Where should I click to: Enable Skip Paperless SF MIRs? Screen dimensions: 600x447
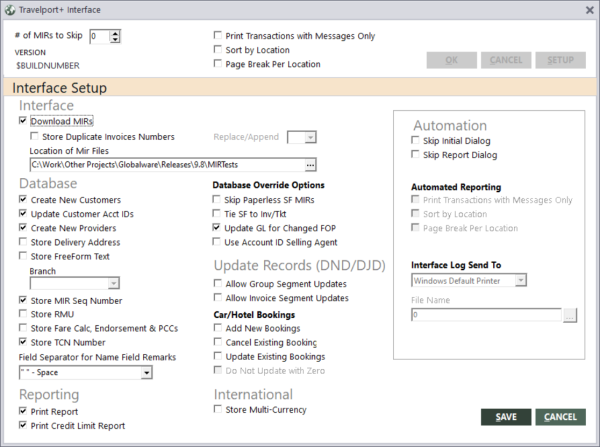pos(217,199)
